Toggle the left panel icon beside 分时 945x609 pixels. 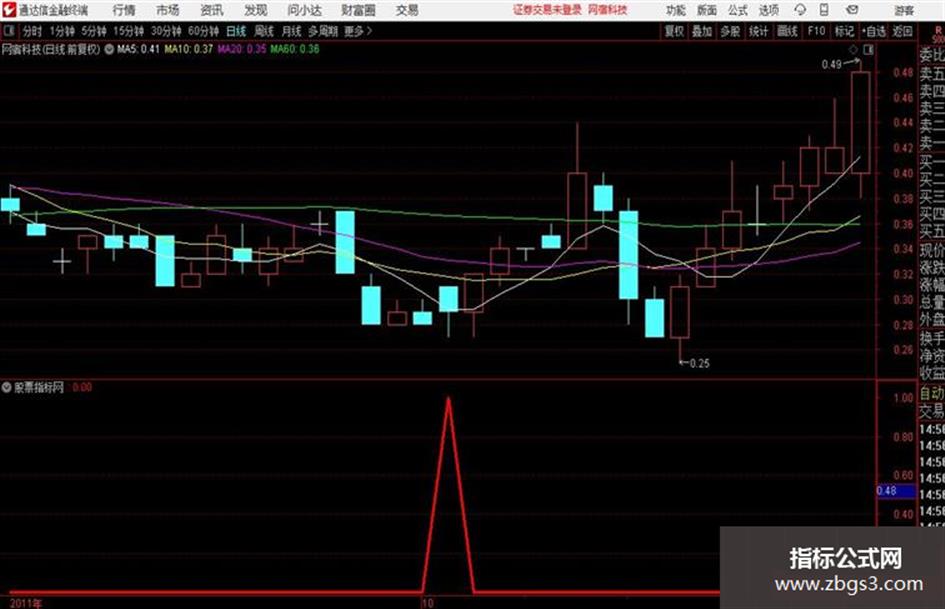point(9,31)
